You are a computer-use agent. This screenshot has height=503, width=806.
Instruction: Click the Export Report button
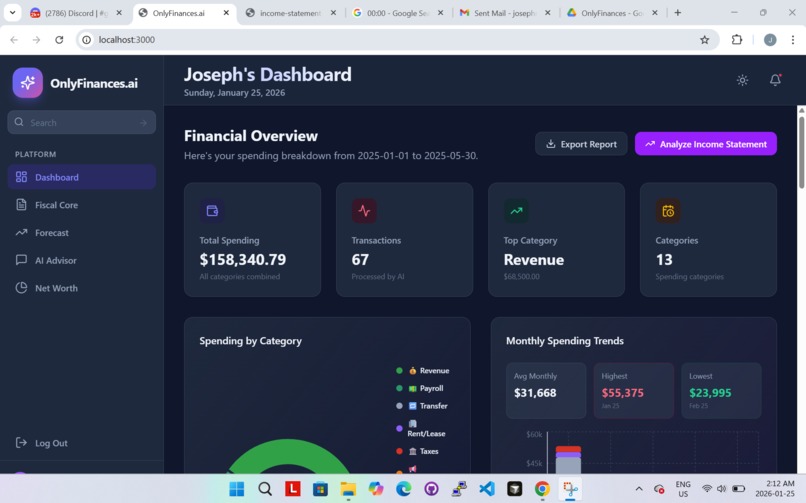pyautogui.click(x=581, y=144)
